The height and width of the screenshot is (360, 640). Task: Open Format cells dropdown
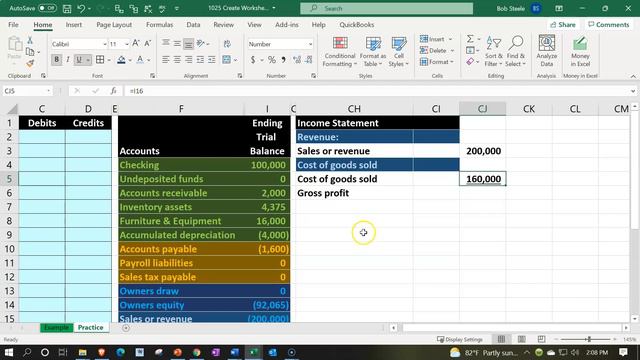[452, 62]
